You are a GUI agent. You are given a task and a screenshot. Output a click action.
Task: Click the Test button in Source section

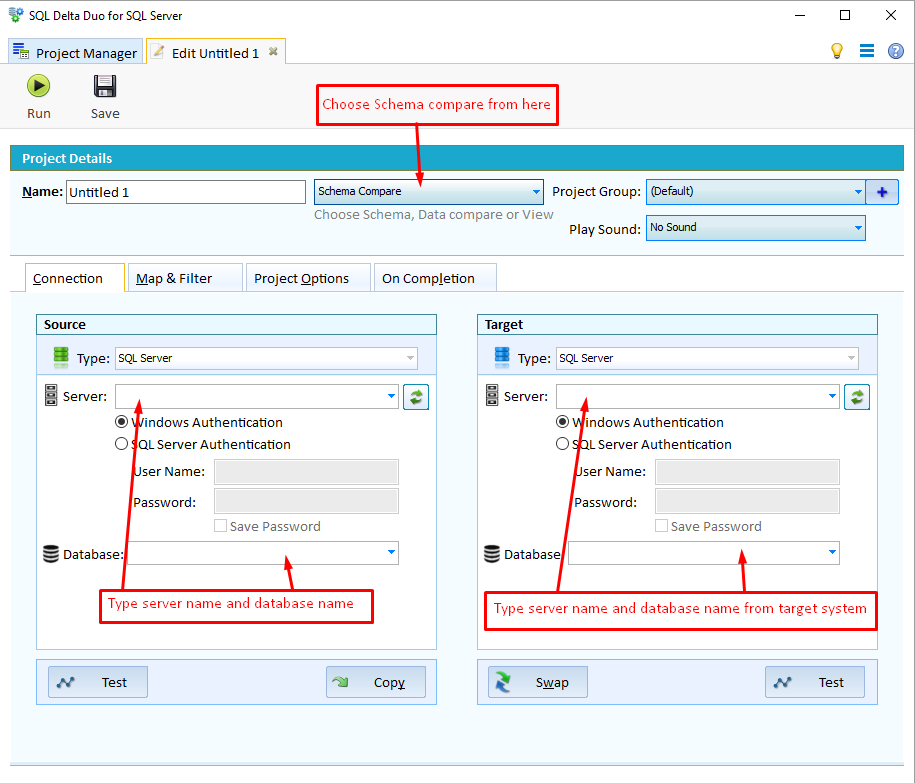pos(97,682)
